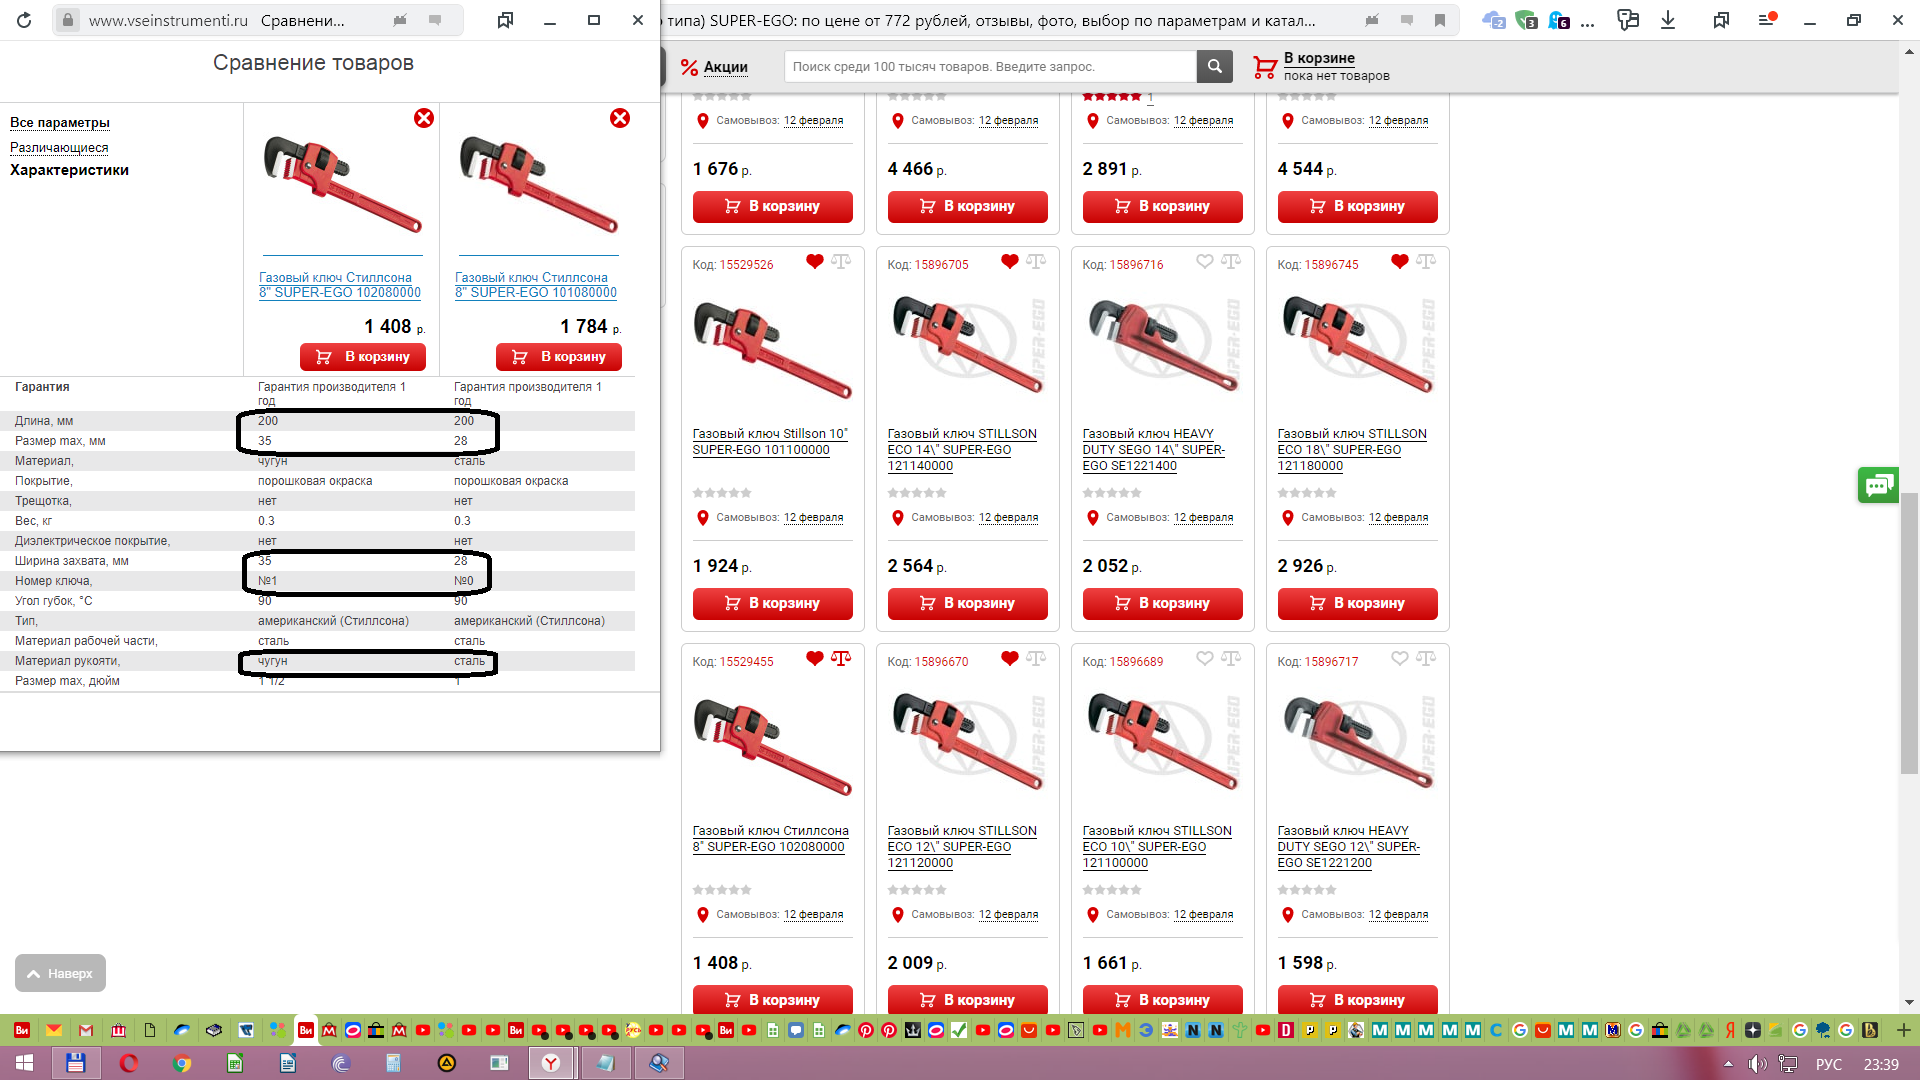The width and height of the screenshot is (1920, 1080).
Task: Click the search magnifier button
Action: 1214,67
